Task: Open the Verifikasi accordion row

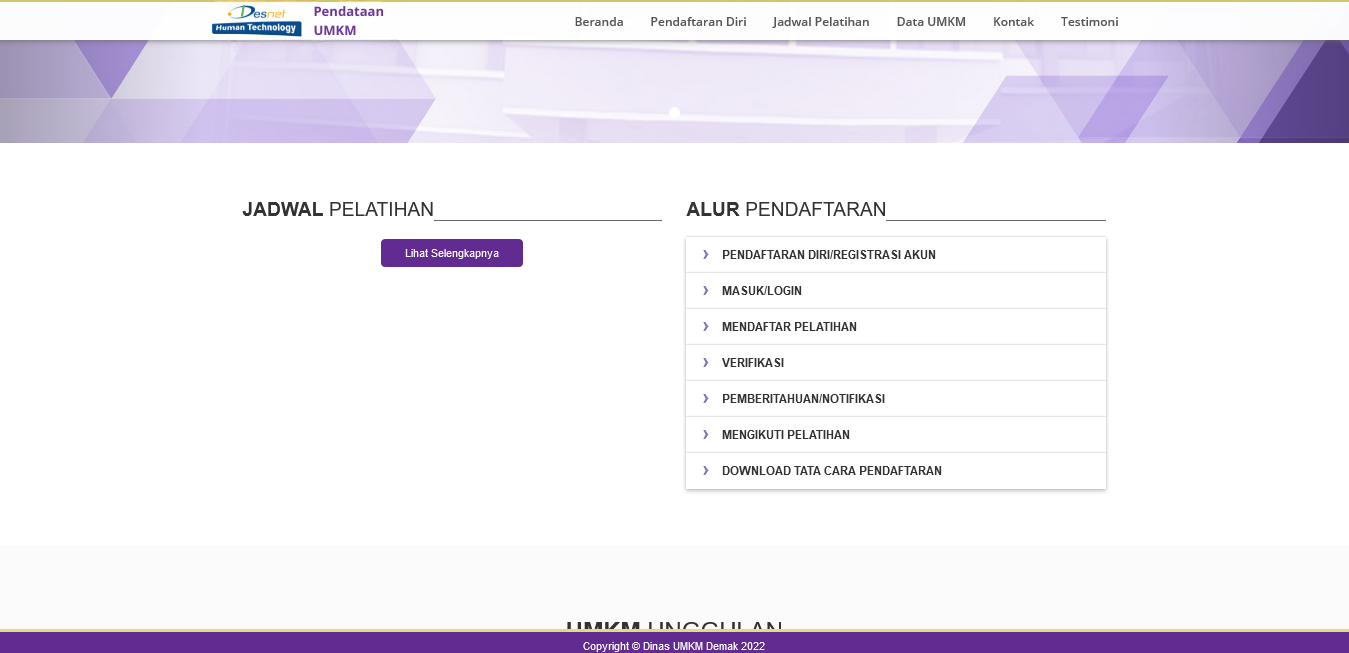Action: pyautogui.click(x=753, y=363)
